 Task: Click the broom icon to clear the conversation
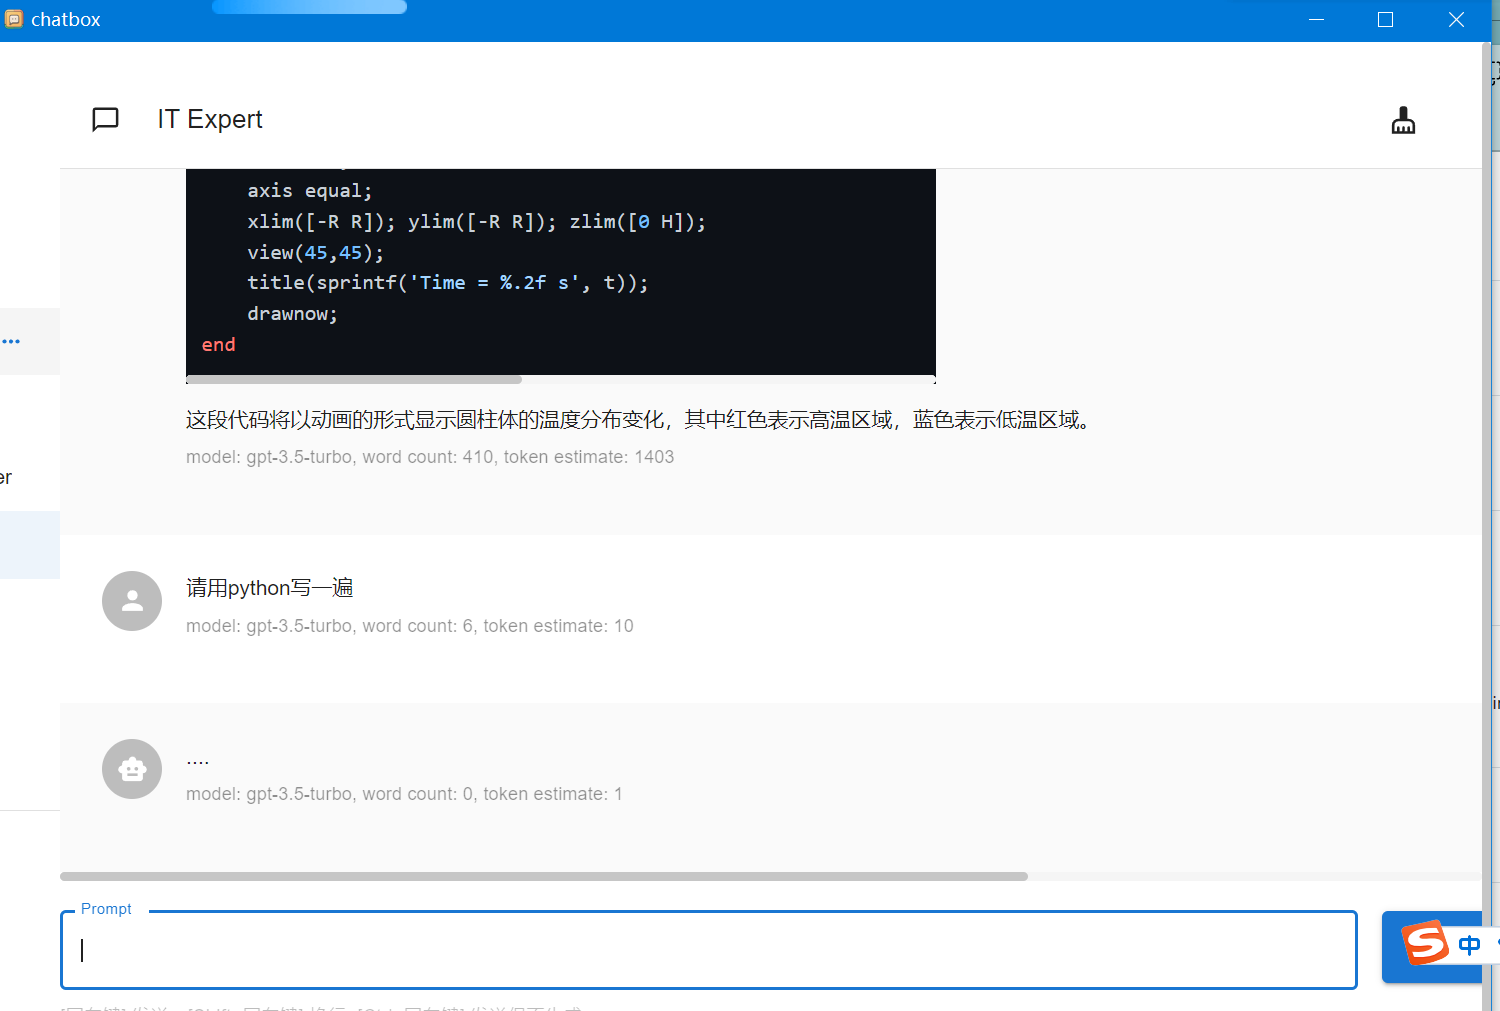pyautogui.click(x=1403, y=119)
